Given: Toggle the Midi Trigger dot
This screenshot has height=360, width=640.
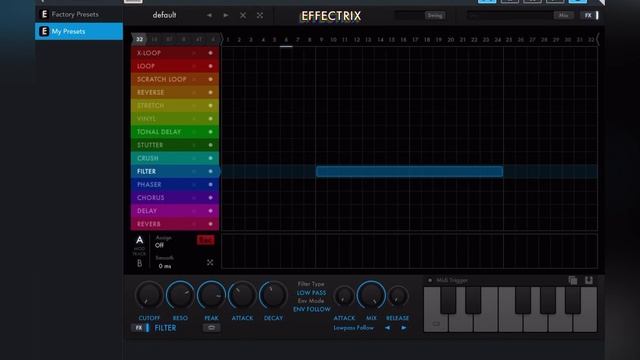Looking at the screenshot, I should 430,280.
